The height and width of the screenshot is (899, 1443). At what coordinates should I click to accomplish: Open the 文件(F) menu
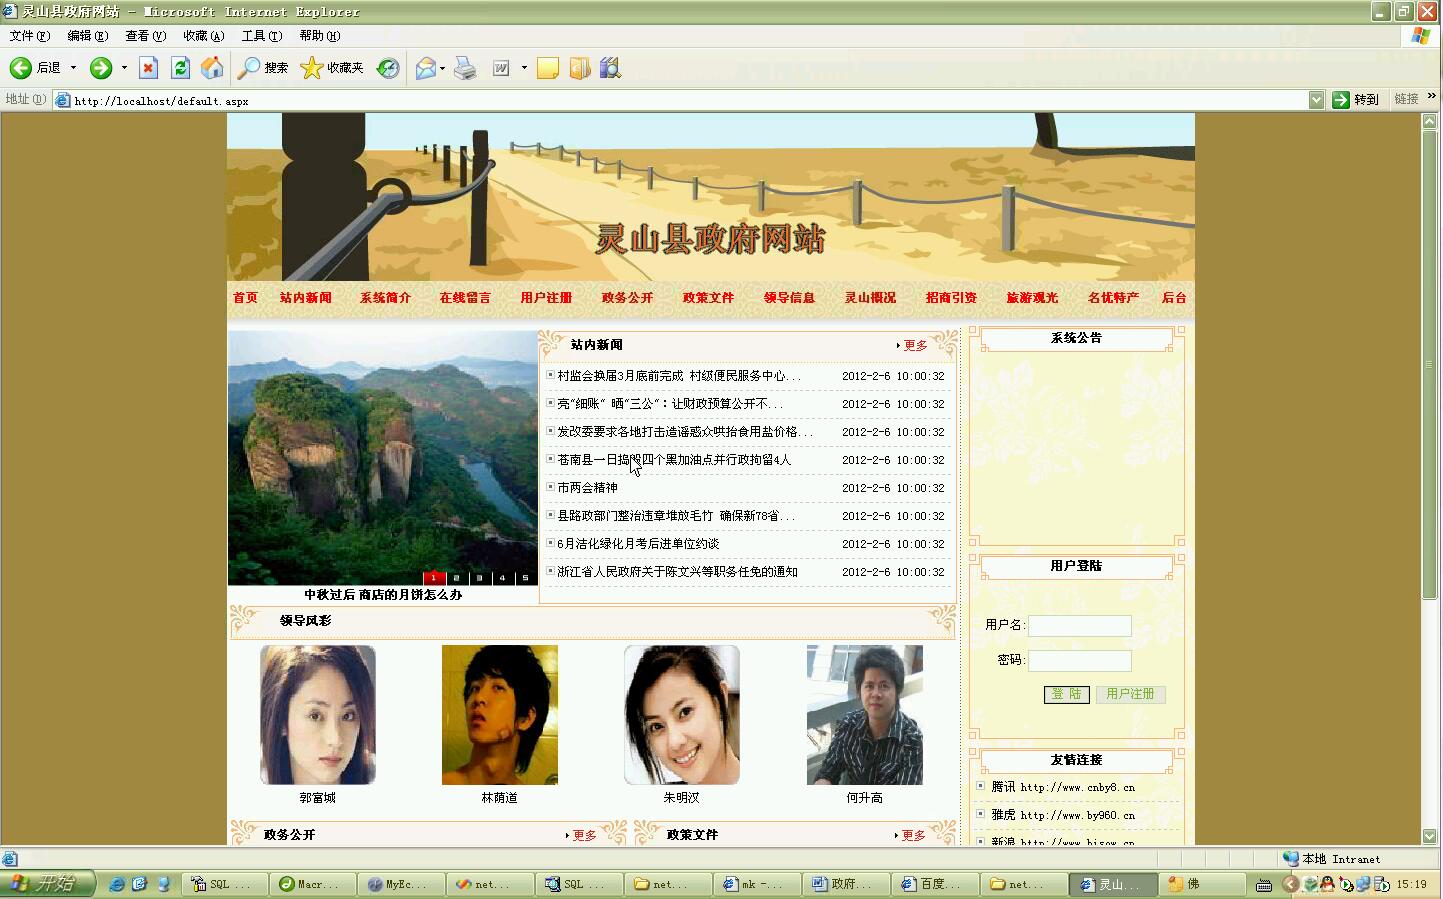point(29,36)
